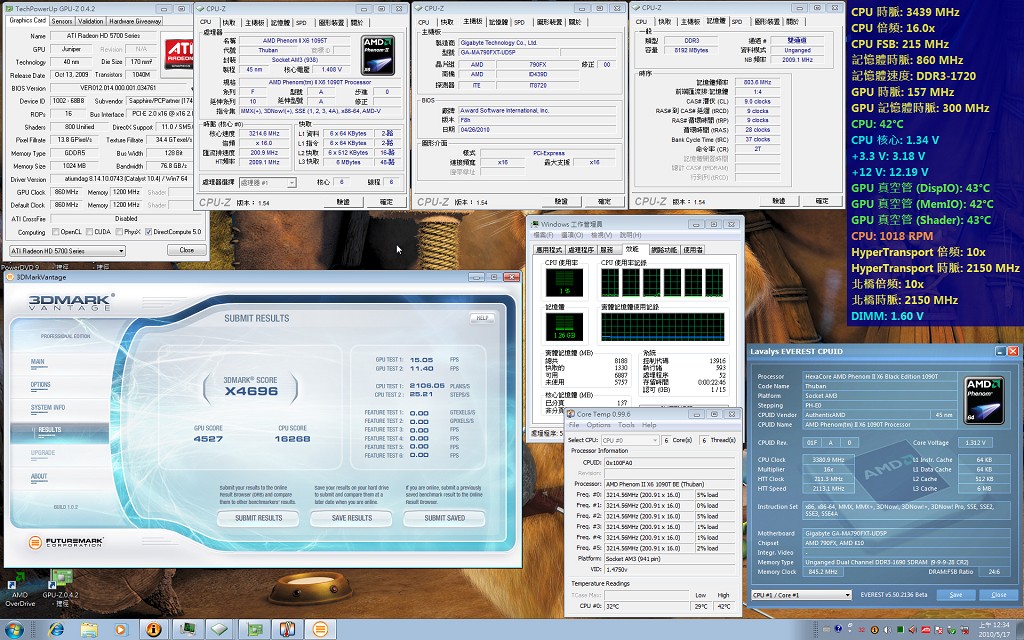This screenshot has height=640, width=1024.
Task: Click the orange info icon taskbar button
Action: click(x=154, y=630)
